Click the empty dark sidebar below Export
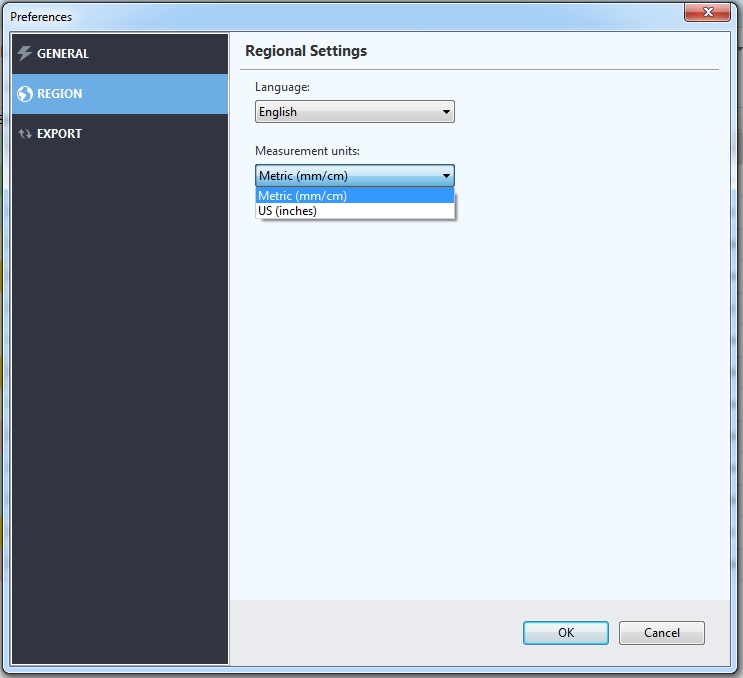 [x=120, y=400]
